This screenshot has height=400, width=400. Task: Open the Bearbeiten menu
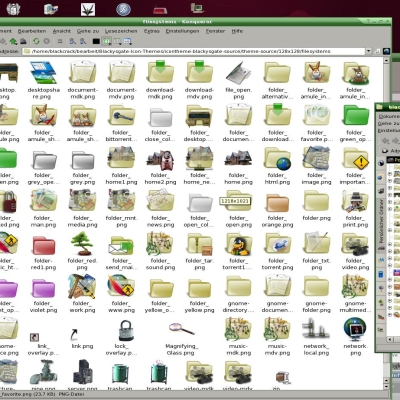point(32,31)
